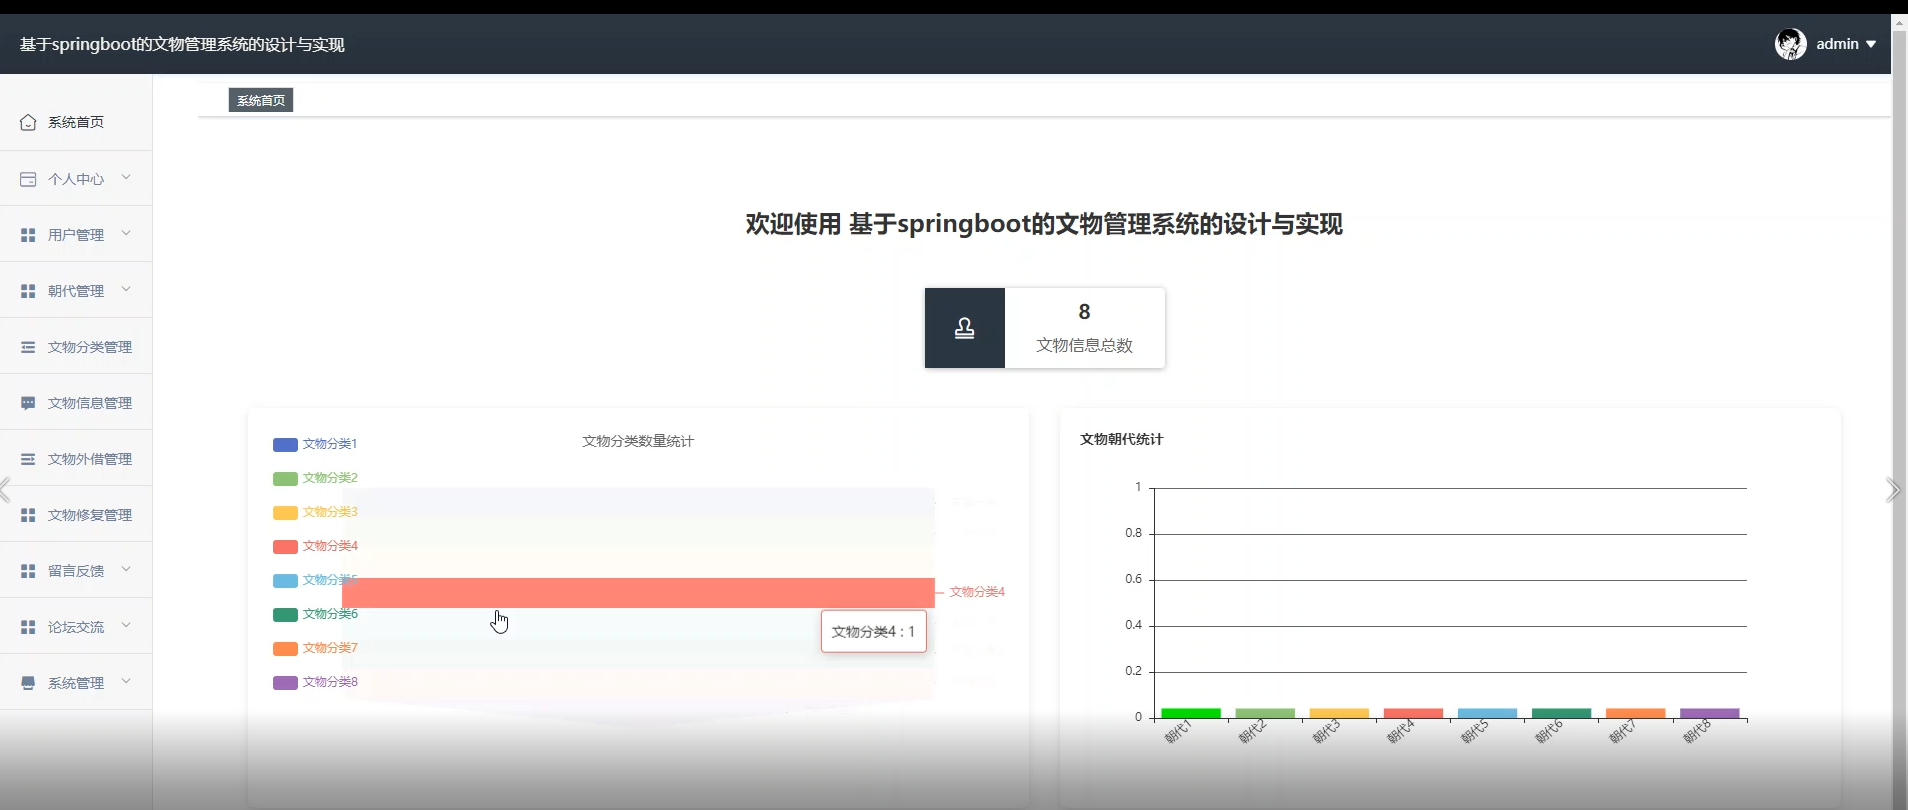The width and height of the screenshot is (1908, 810).
Task: Toggle the 文物分类3 legend swatch
Action: tap(285, 512)
